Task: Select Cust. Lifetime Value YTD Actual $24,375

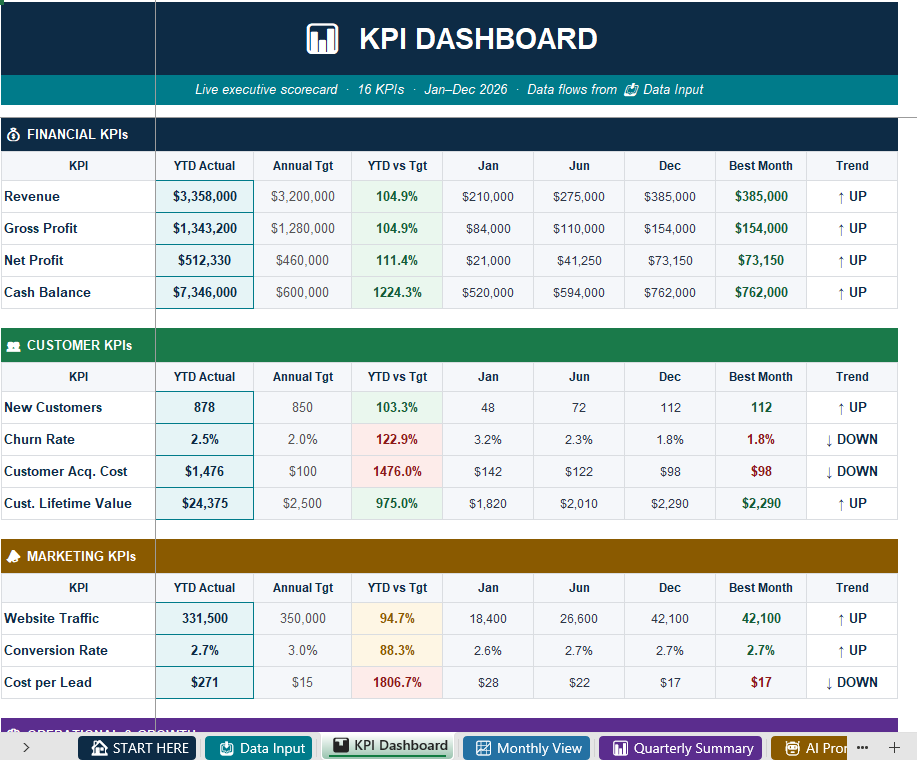Action: point(205,503)
